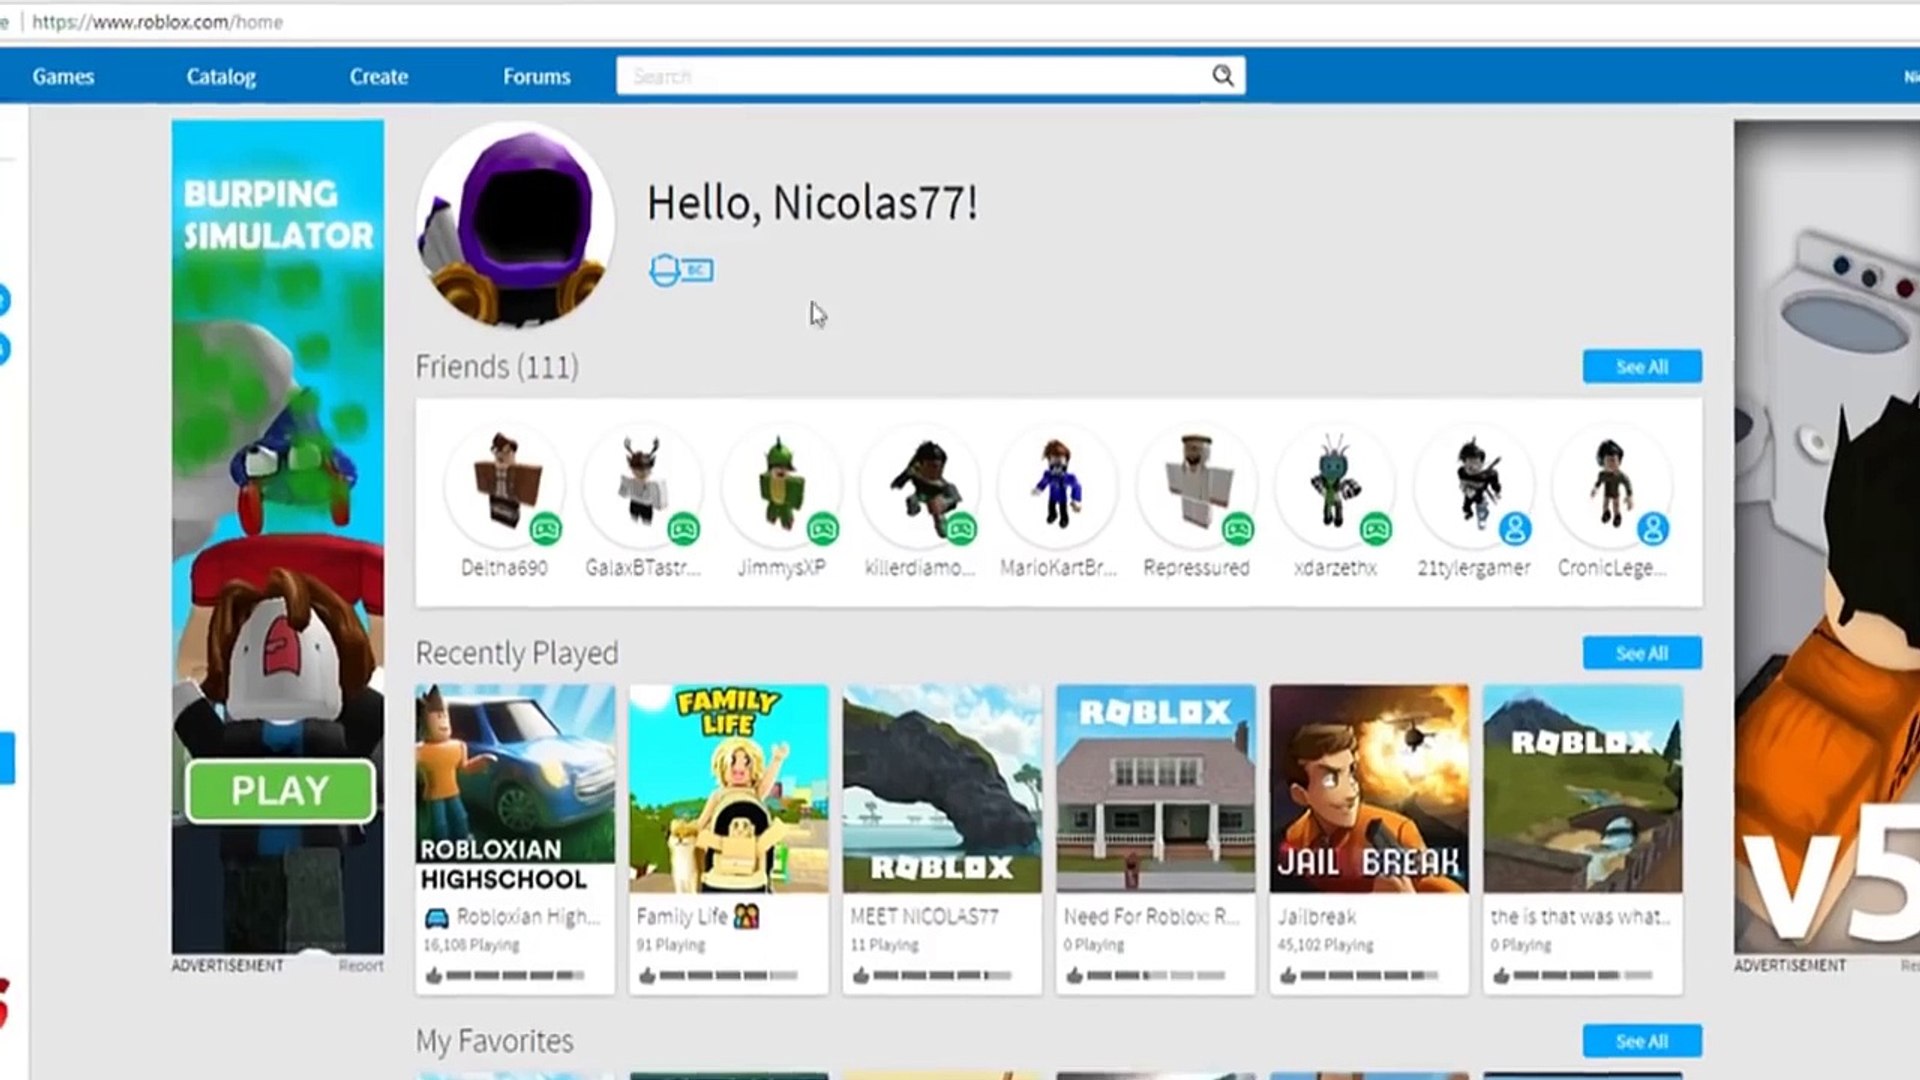Open the Forums page
1920x1080 pixels.
pos(536,77)
